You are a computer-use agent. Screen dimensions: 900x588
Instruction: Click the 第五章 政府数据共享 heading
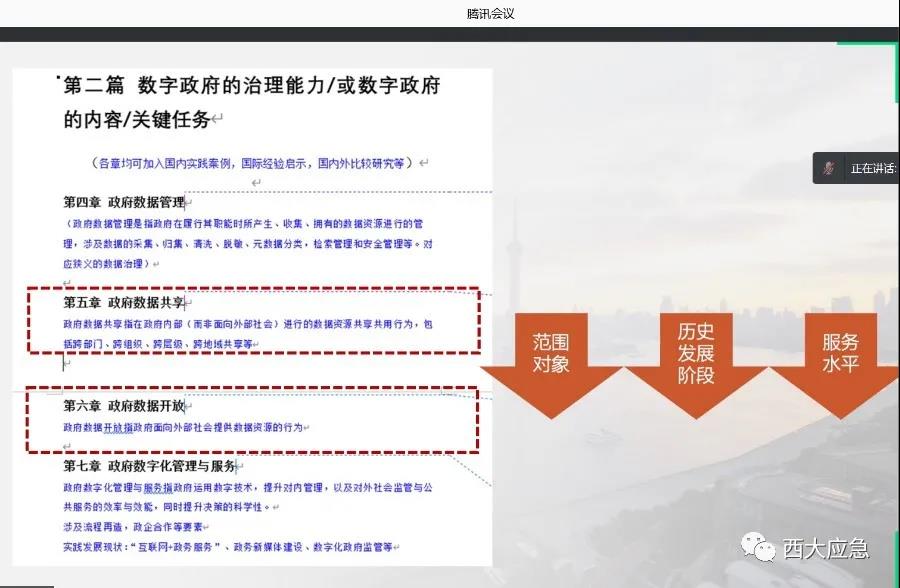[123, 302]
